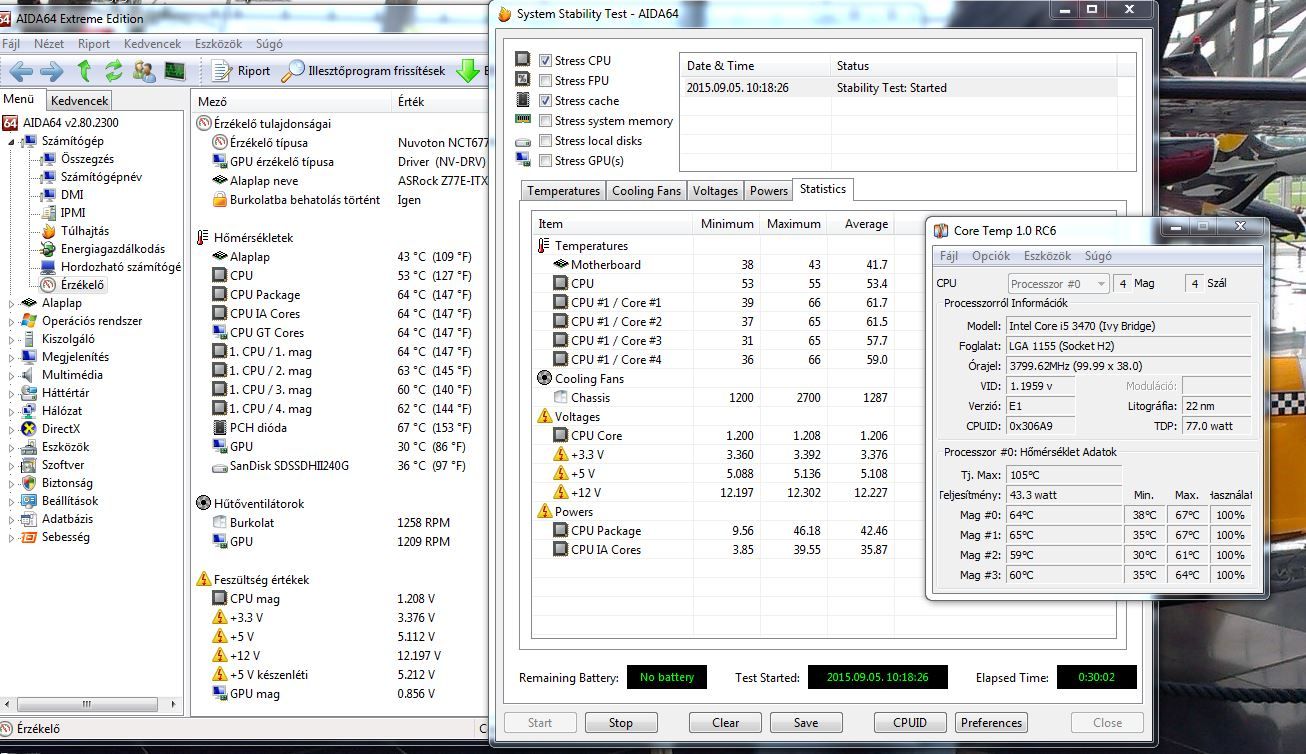
Task: Select the Statistics tab
Action: pyautogui.click(x=823, y=189)
